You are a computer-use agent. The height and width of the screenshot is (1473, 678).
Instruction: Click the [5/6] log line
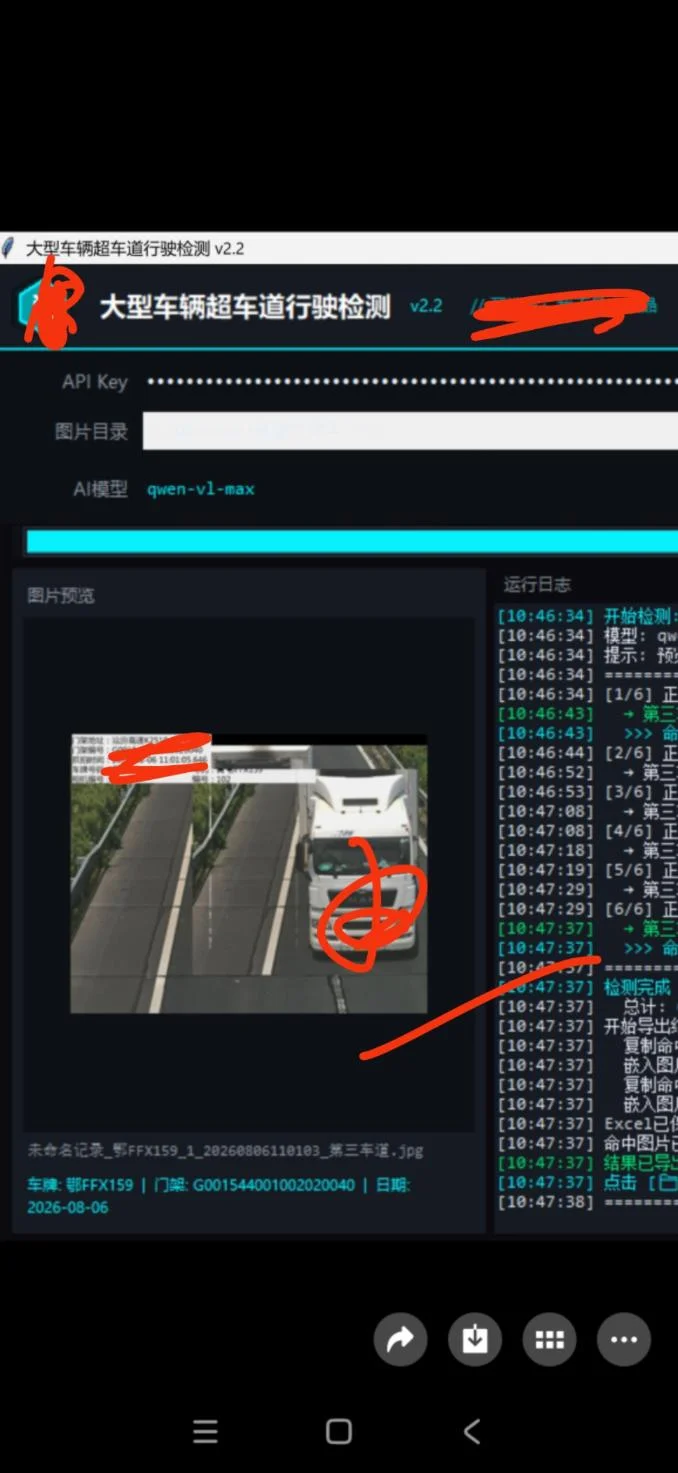(587, 870)
